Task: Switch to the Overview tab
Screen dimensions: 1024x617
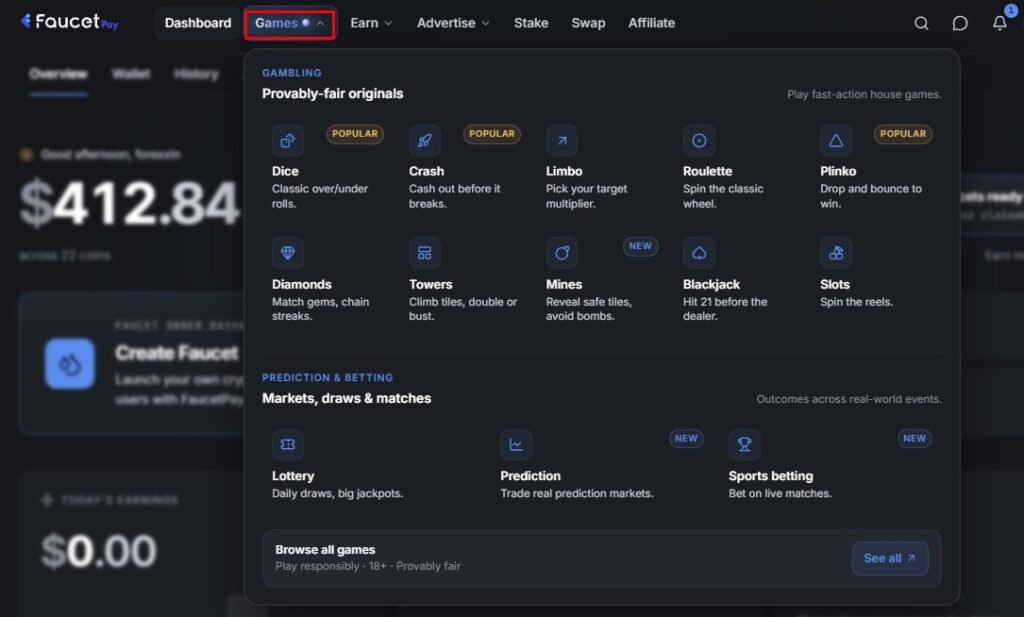Action: (x=58, y=74)
